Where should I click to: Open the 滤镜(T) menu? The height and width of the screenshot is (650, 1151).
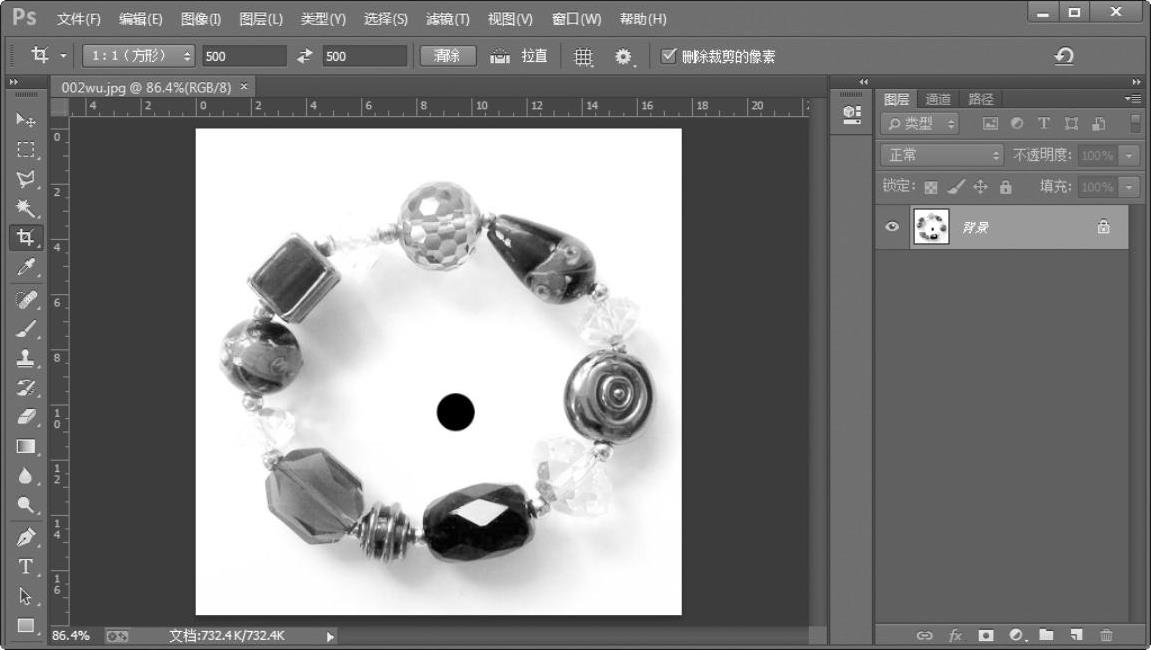click(x=447, y=19)
